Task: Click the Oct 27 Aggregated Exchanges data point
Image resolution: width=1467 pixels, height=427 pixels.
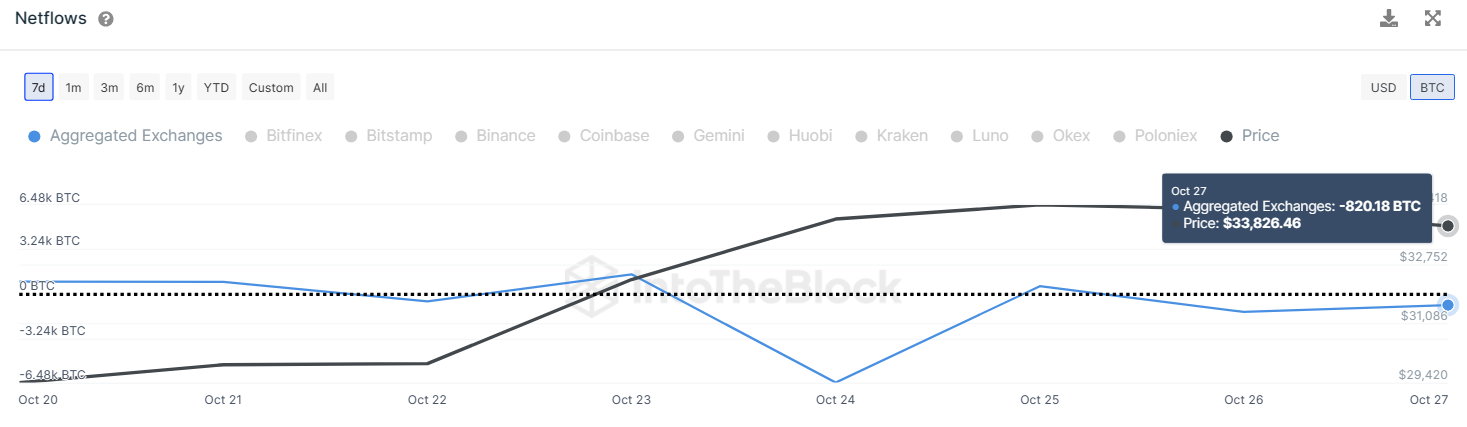Action: click(1447, 304)
